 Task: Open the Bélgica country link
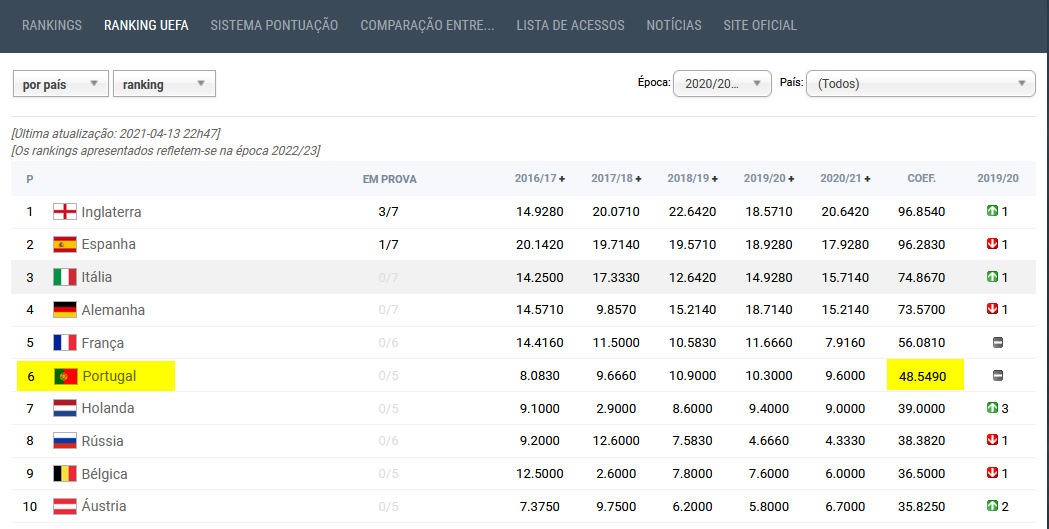coord(104,473)
